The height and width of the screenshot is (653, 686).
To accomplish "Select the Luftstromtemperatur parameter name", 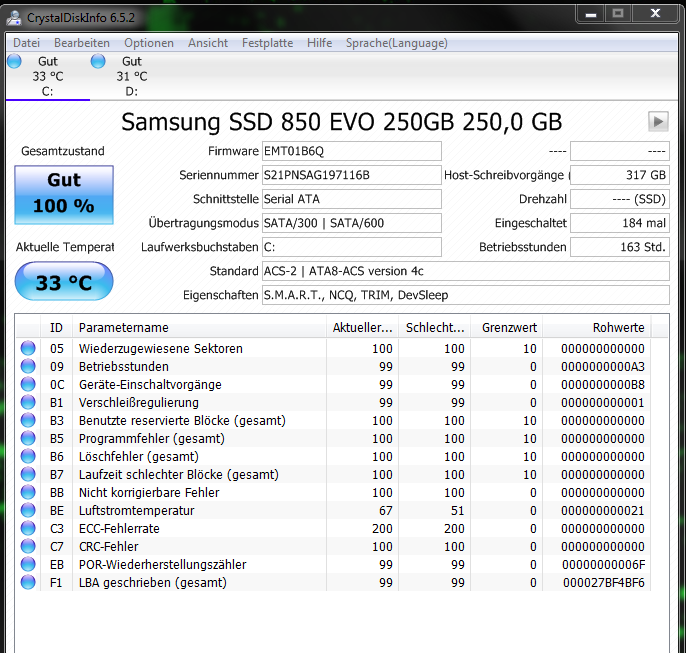I will (x=136, y=510).
